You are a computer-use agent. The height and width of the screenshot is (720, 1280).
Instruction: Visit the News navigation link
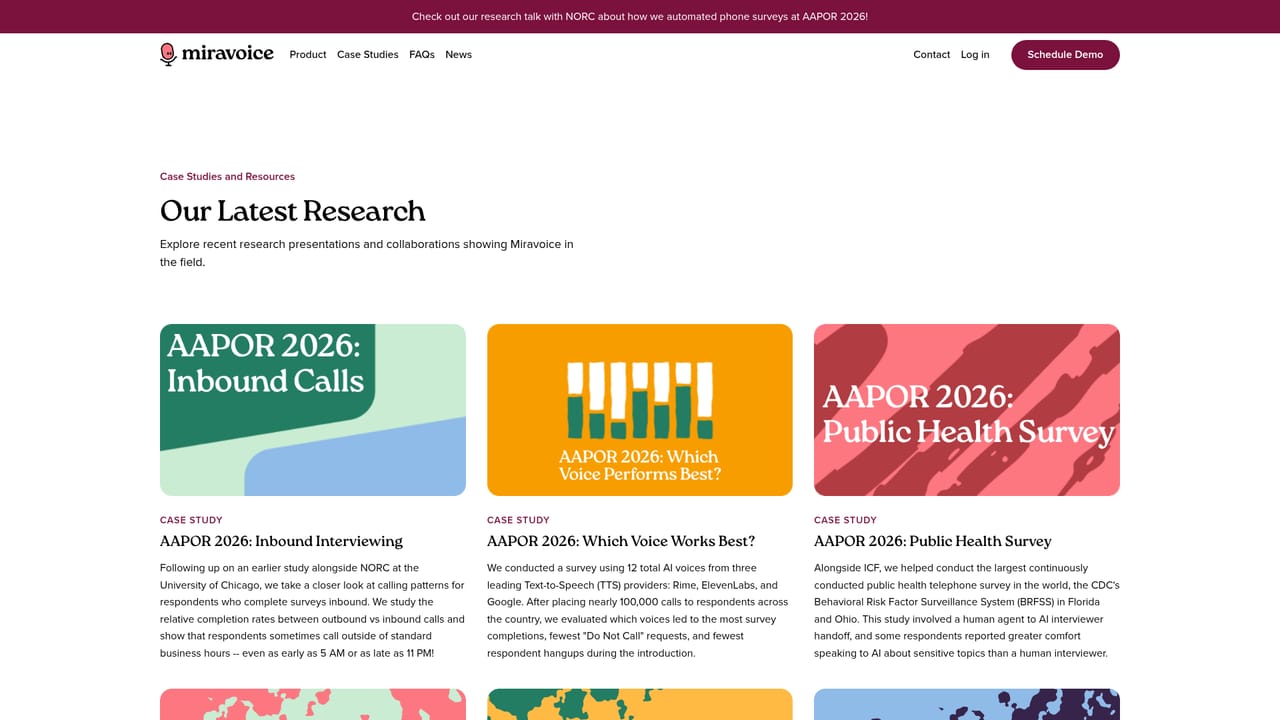[x=459, y=55]
